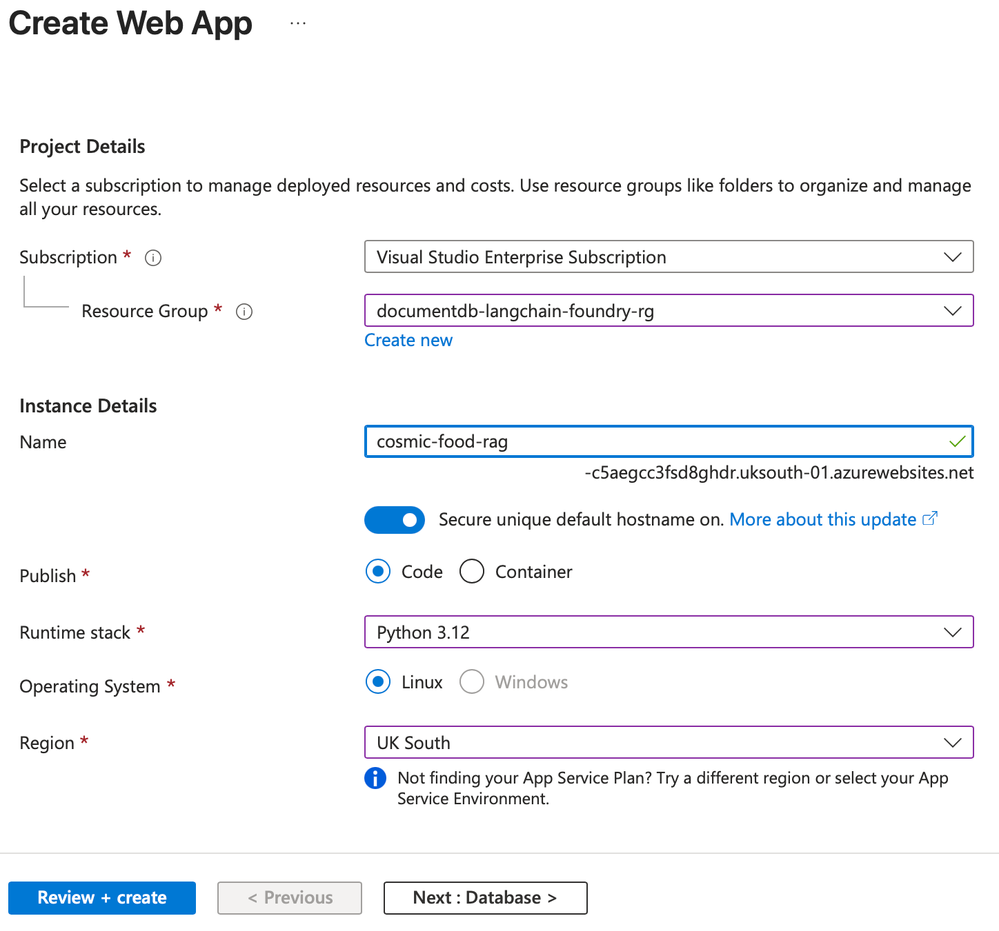
Task: Click the Subscription info icon
Action: pos(153,258)
